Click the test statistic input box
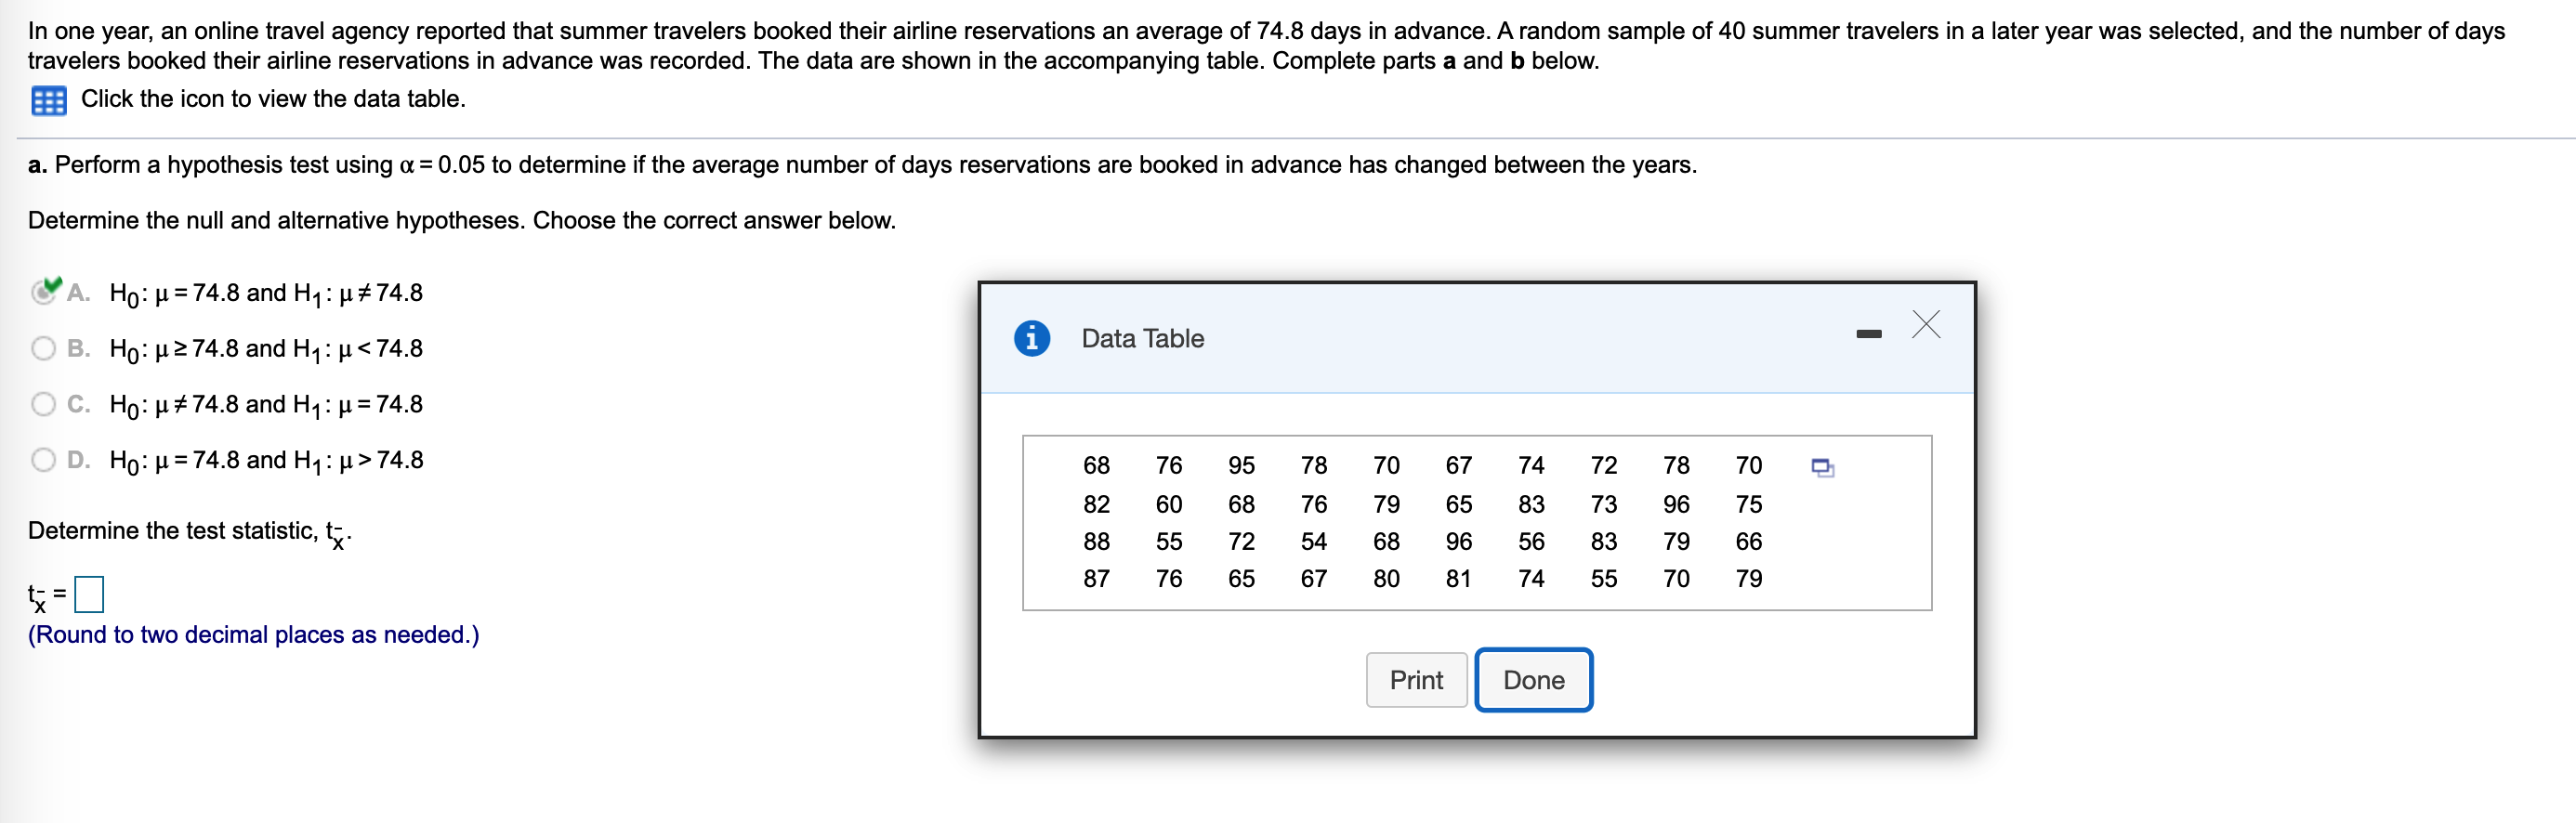The height and width of the screenshot is (823, 2576). pos(89,594)
